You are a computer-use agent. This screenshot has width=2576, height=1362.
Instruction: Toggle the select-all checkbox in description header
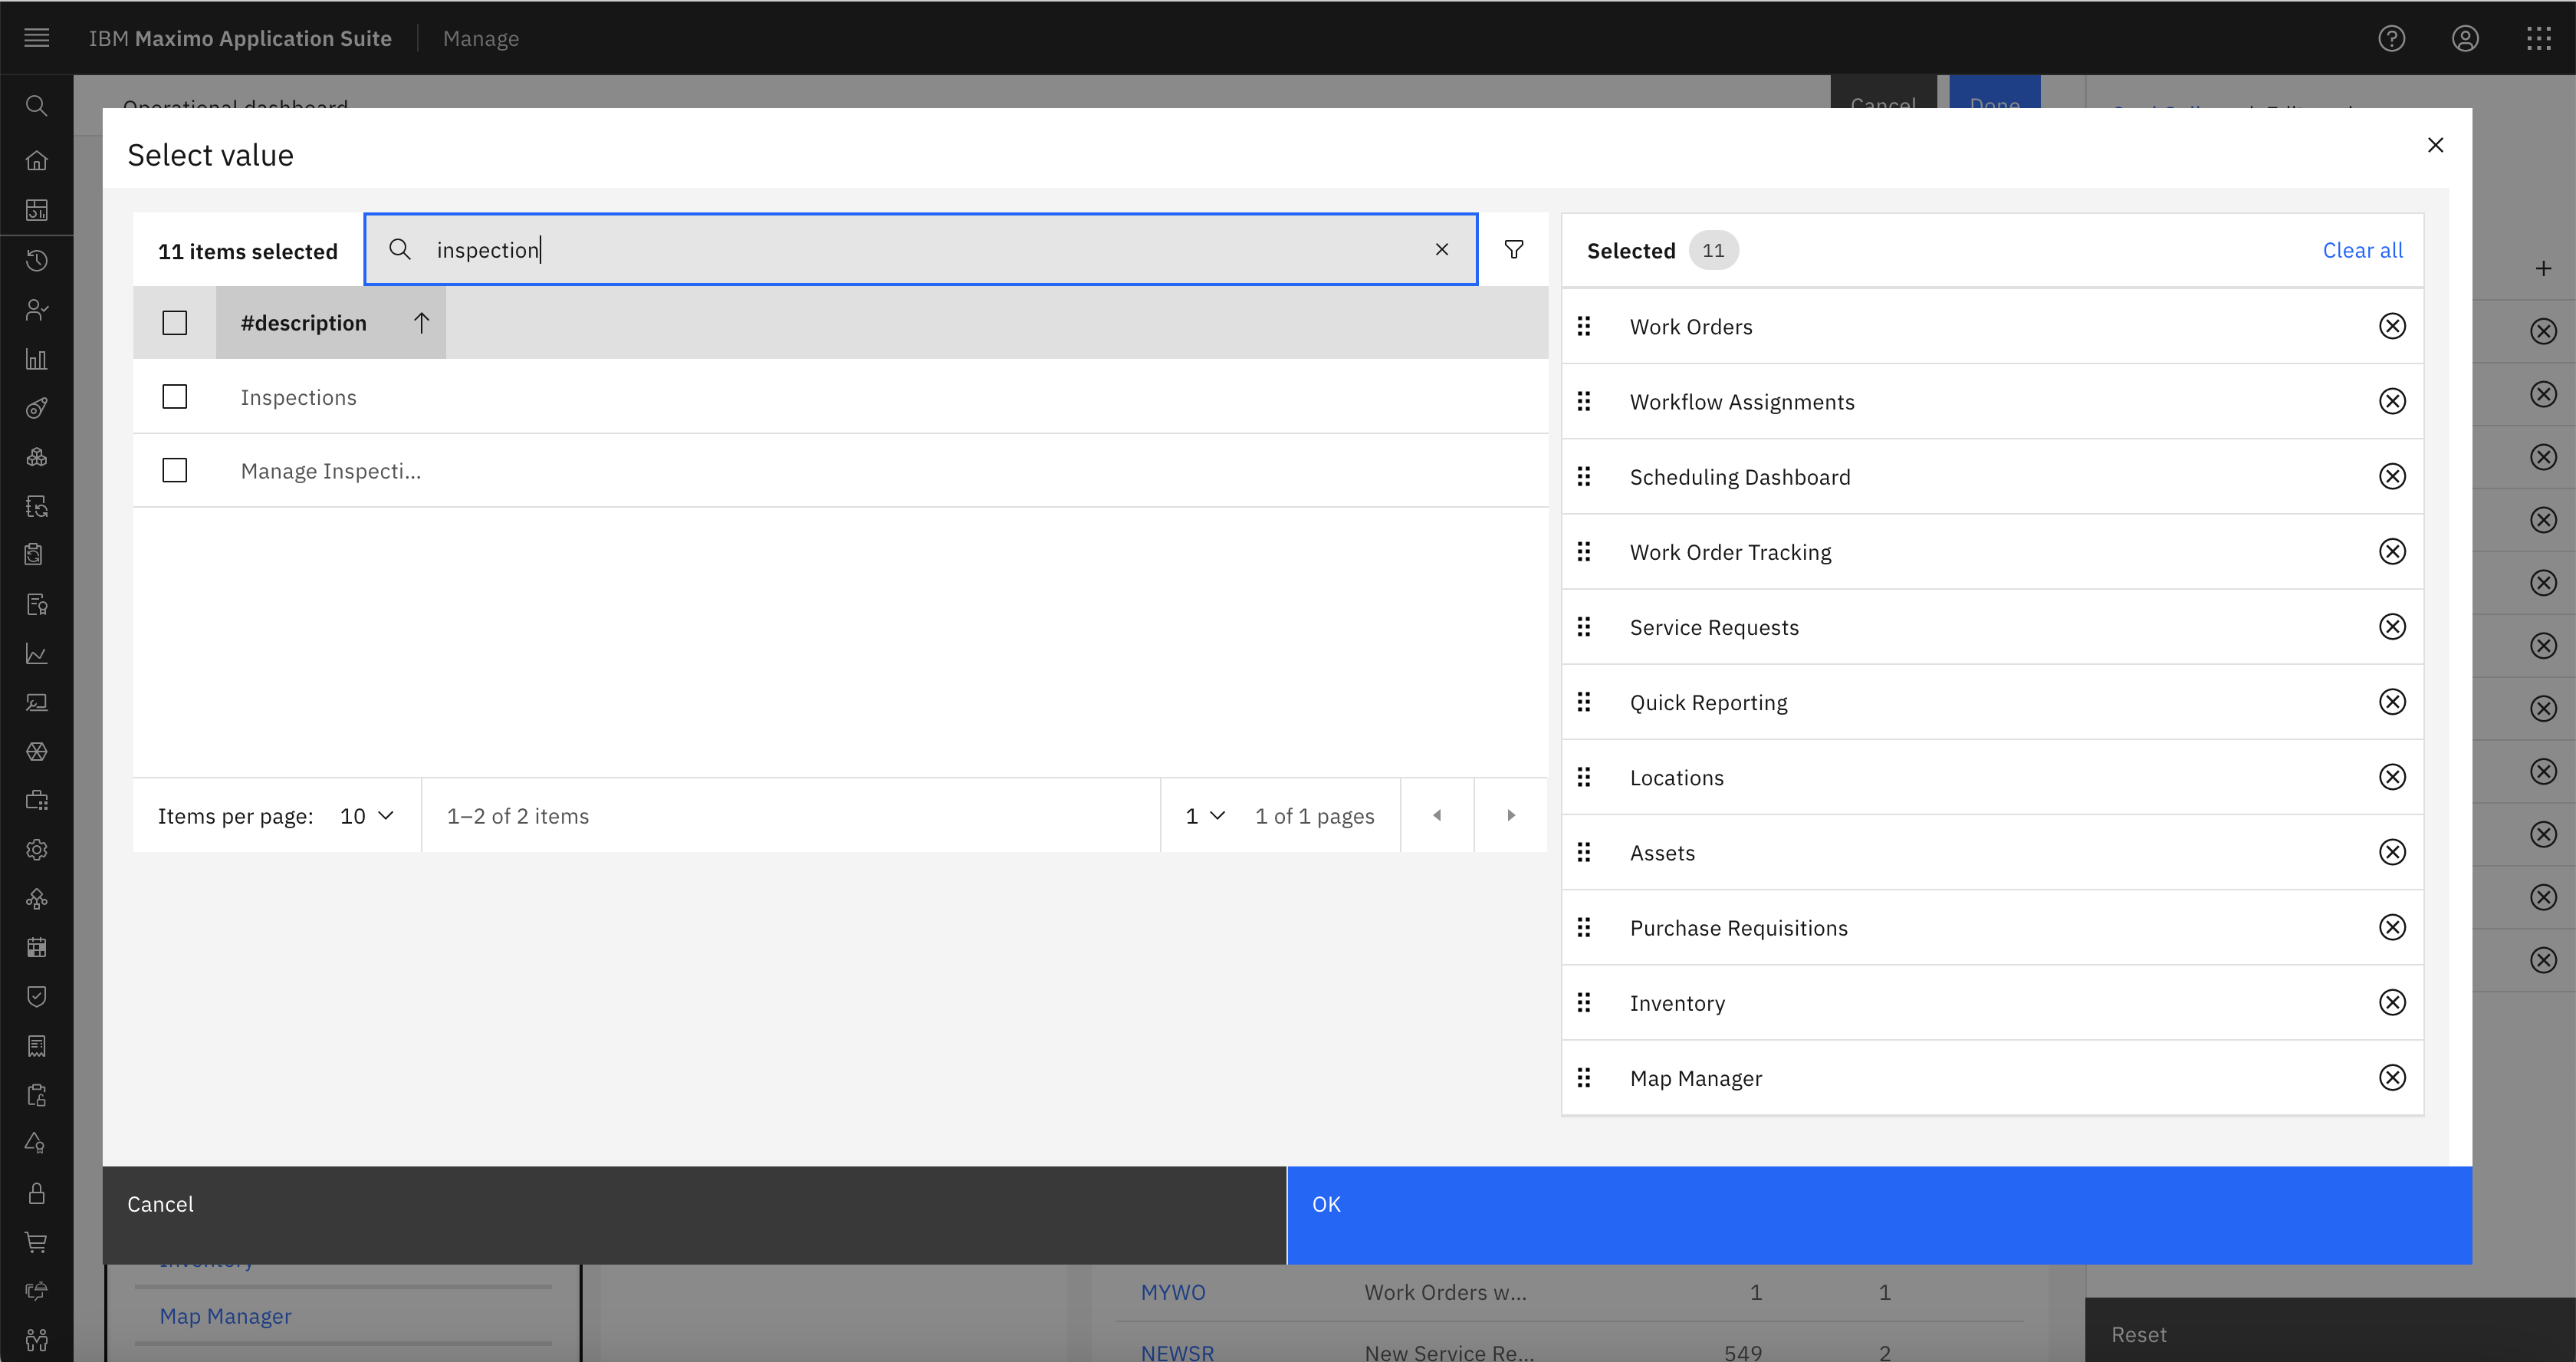174,322
